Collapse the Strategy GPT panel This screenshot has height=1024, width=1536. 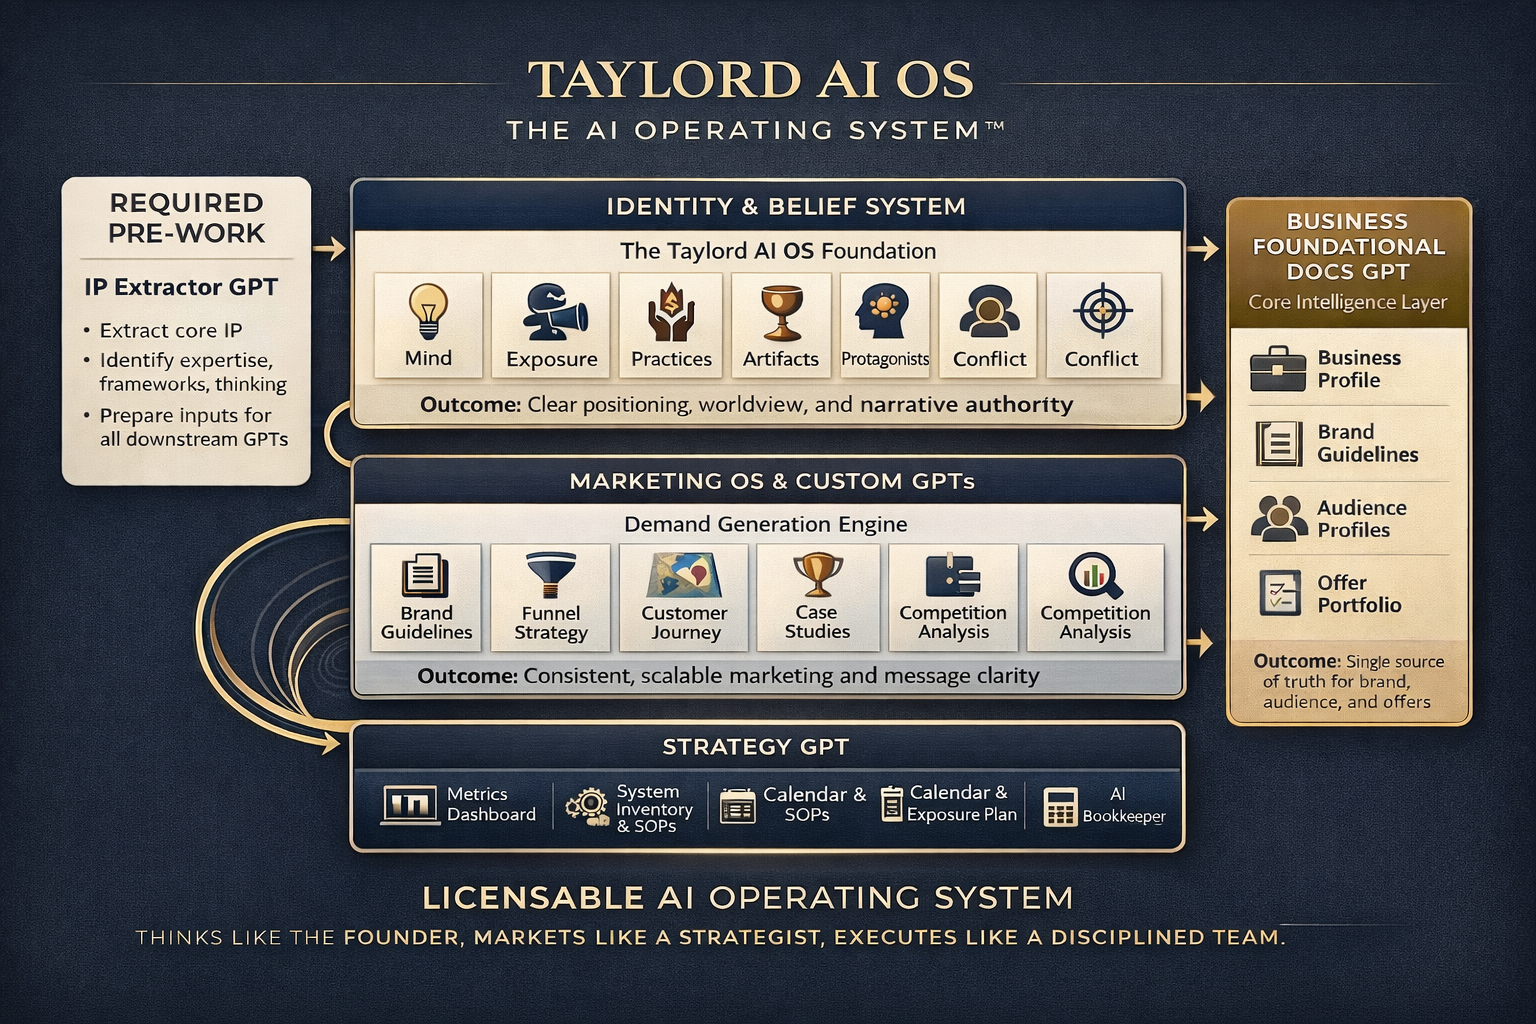[756, 746]
